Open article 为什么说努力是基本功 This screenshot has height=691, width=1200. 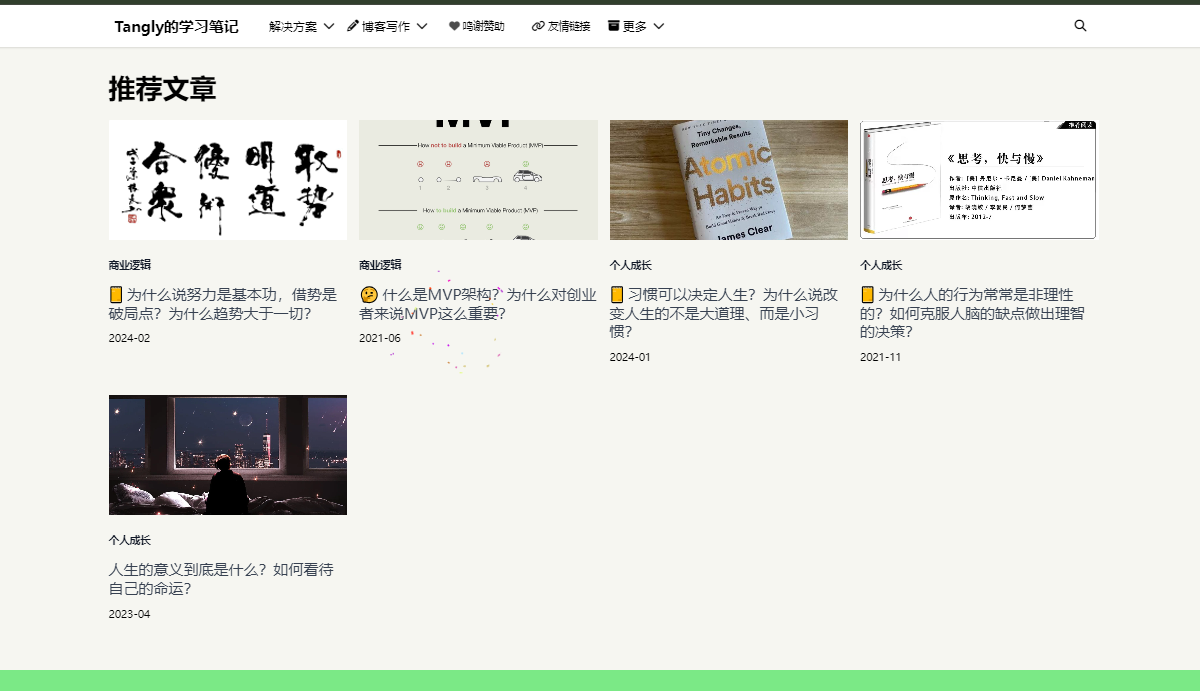[x=223, y=304]
